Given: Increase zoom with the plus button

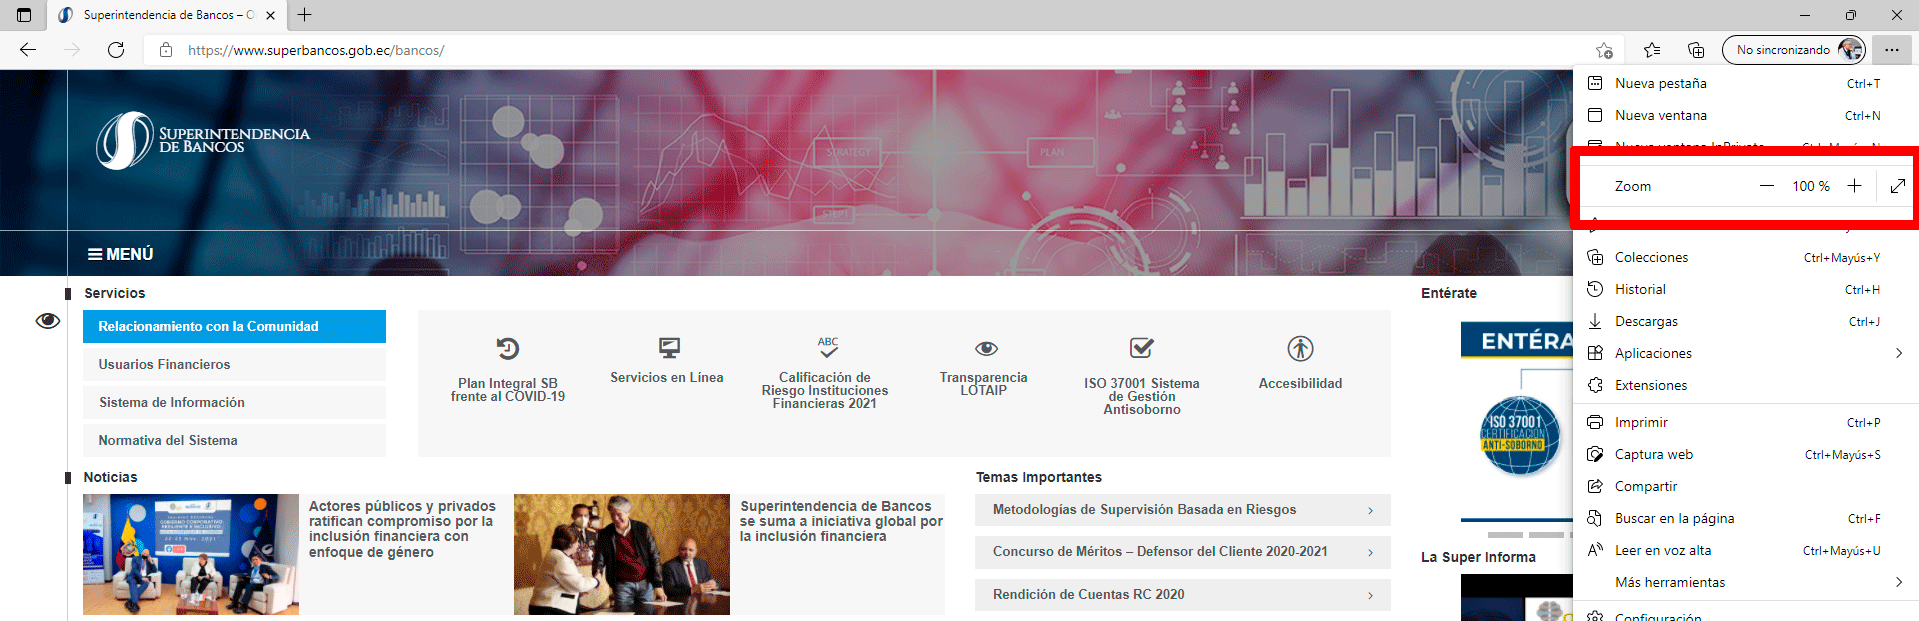Looking at the screenshot, I should 1854,186.
